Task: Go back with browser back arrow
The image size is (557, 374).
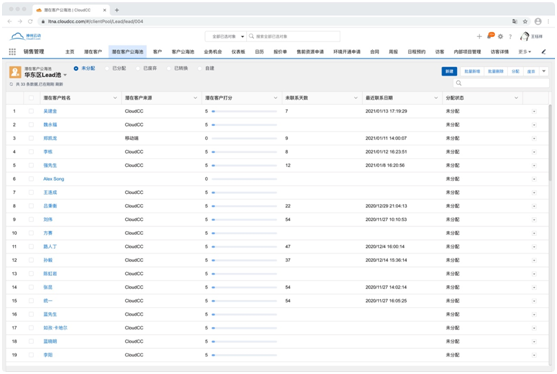Action: (x=10, y=21)
